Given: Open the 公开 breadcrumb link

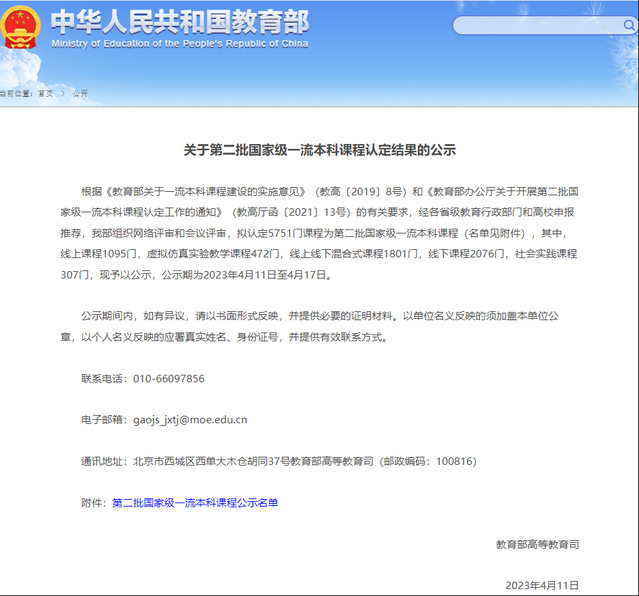Looking at the screenshot, I should [80, 93].
